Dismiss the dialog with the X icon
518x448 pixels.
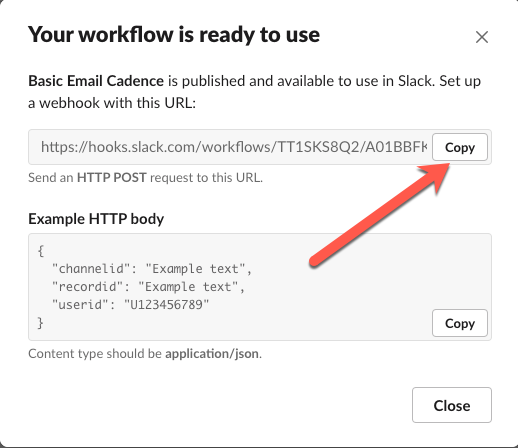click(x=482, y=37)
